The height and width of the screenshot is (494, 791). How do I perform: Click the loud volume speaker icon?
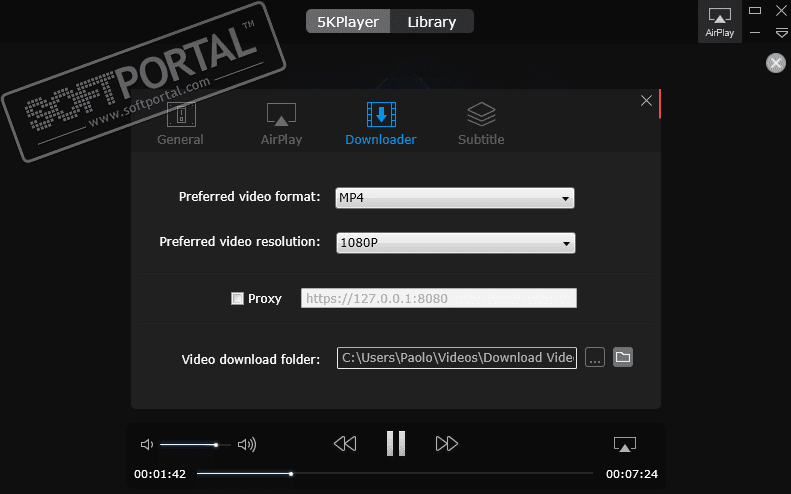(247, 445)
